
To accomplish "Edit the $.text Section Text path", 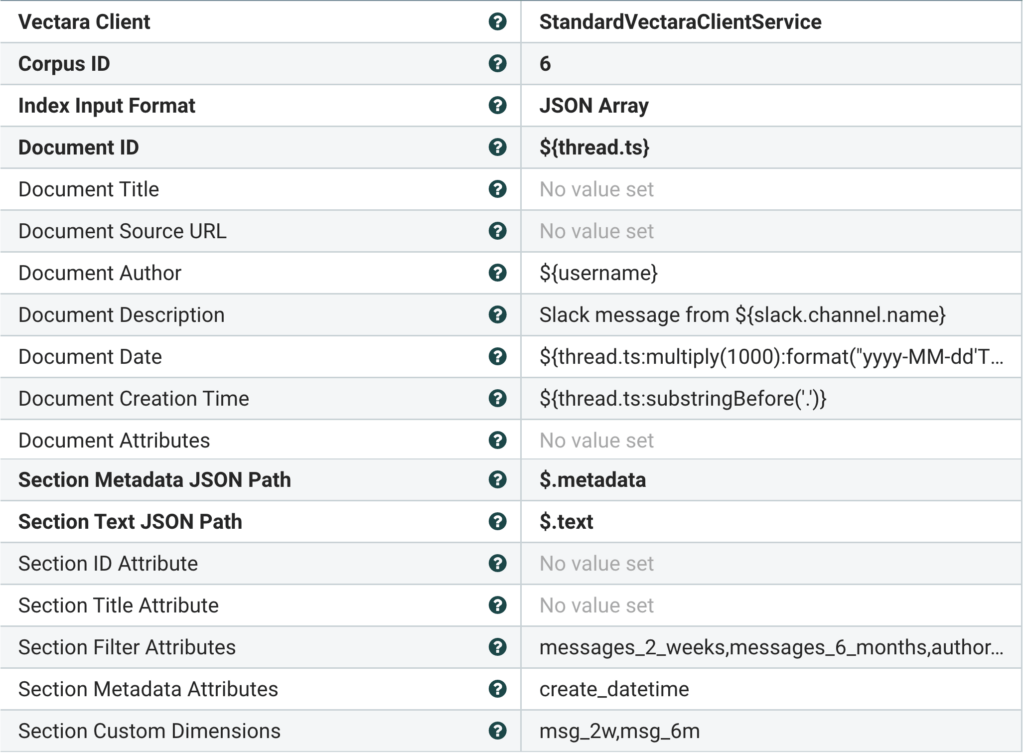I will (x=566, y=522).
